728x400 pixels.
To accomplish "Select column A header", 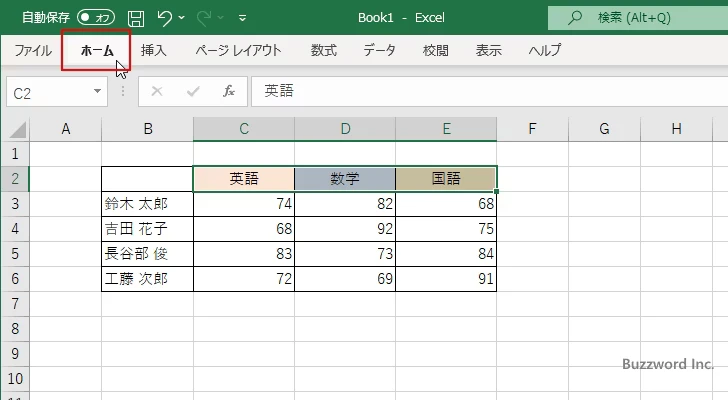I will 65,129.
